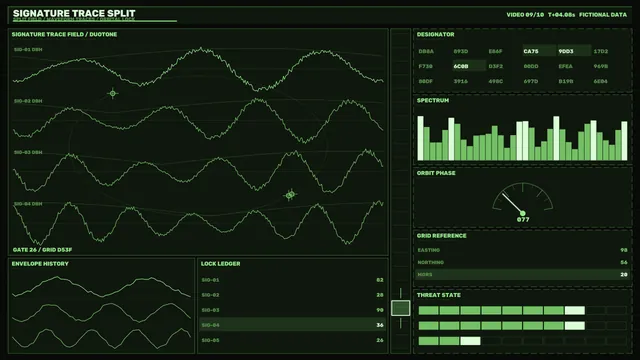This screenshot has width=640, height=360.
Task: Click the Easting row in Grid Reference
Action: tap(522, 250)
